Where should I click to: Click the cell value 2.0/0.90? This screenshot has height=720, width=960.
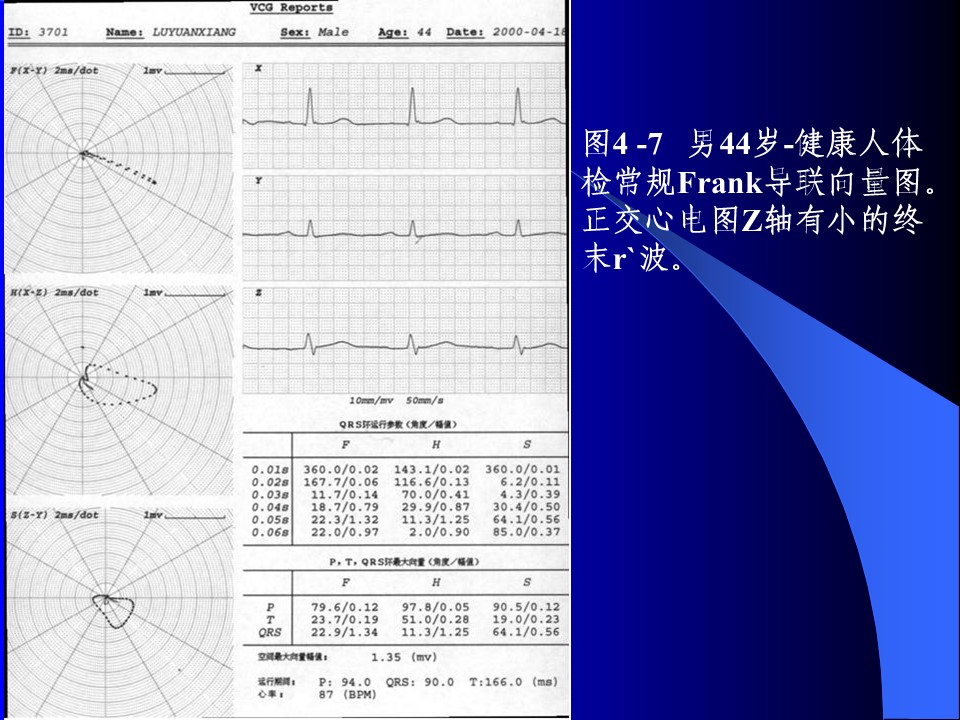439,533
